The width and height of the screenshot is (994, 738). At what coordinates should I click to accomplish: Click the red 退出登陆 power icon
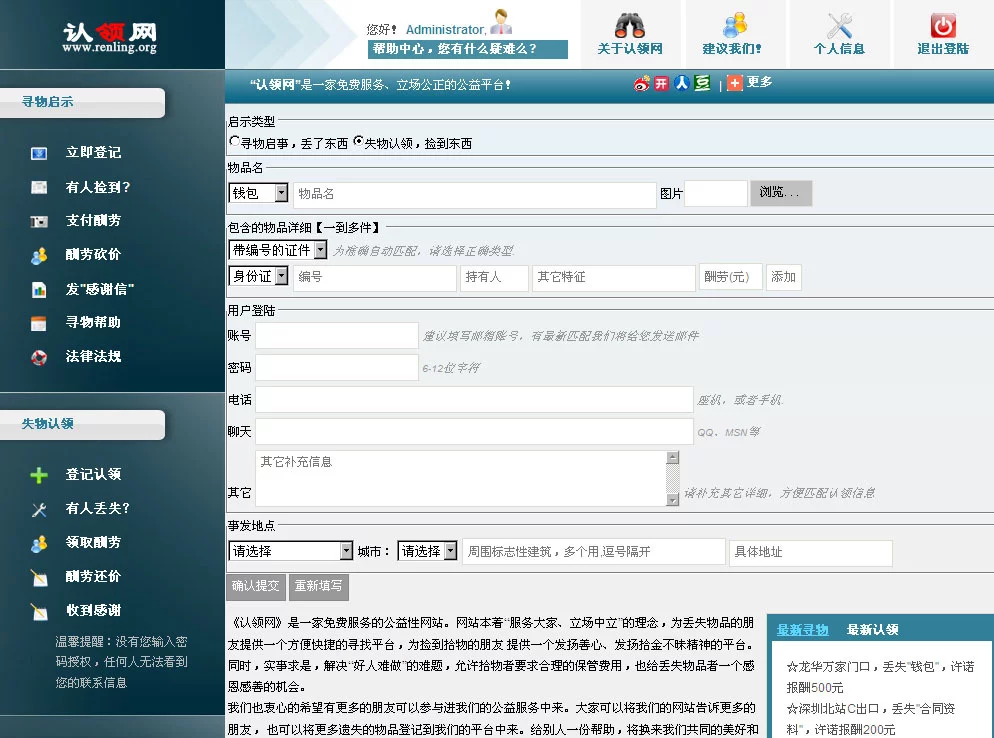942,25
